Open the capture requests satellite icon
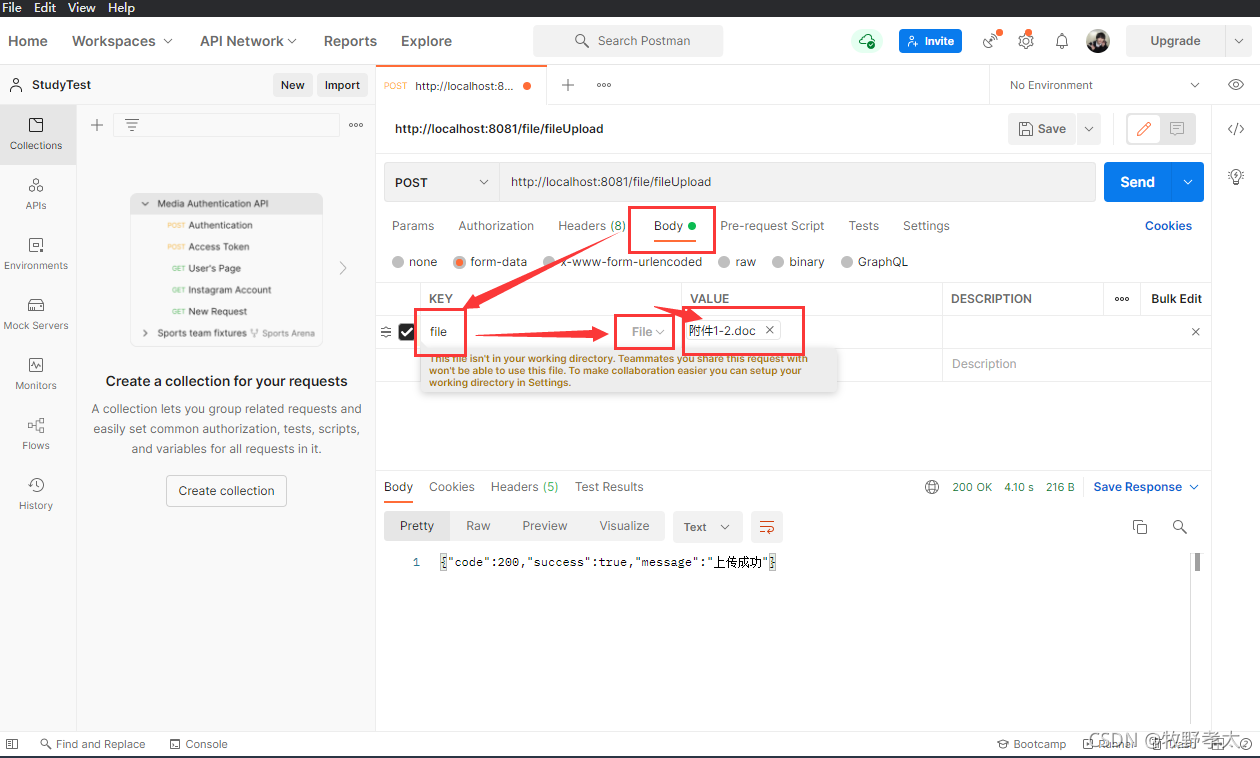The height and width of the screenshot is (758, 1260). [x=991, y=41]
